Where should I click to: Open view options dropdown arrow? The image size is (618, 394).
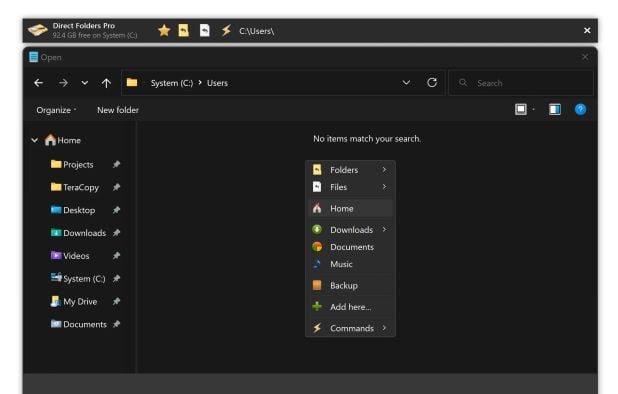(x=533, y=109)
